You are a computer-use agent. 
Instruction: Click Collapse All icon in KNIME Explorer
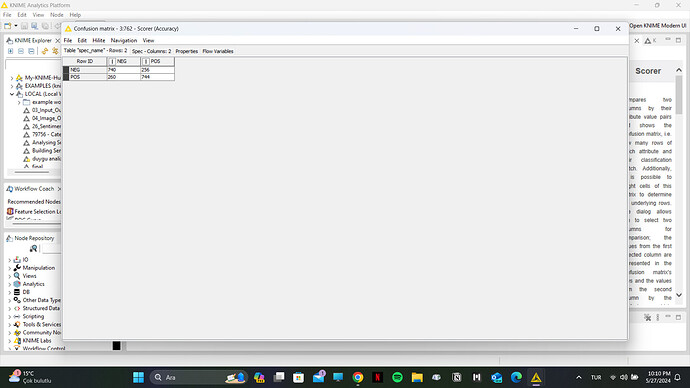coord(21,51)
